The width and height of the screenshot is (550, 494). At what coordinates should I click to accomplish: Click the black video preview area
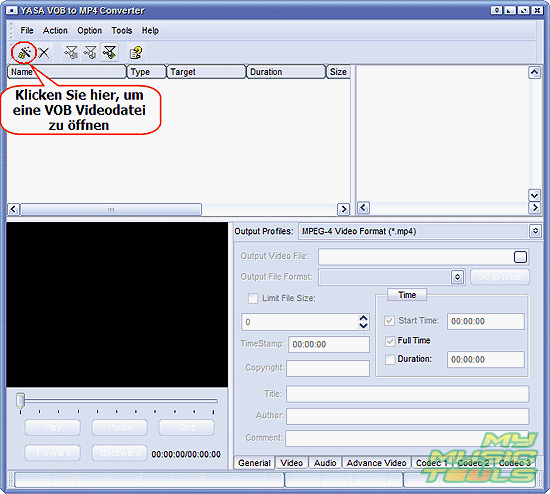pyautogui.click(x=117, y=305)
